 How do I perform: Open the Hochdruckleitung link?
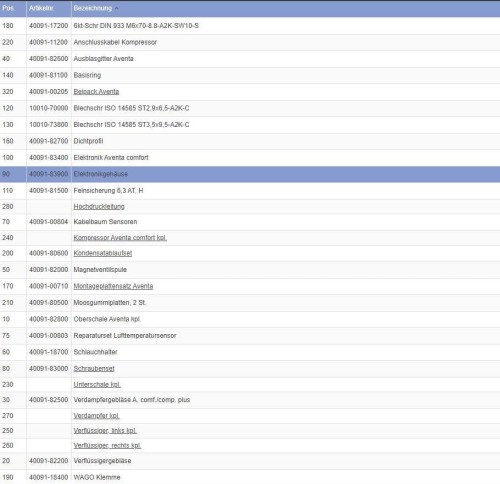tap(99, 207)
